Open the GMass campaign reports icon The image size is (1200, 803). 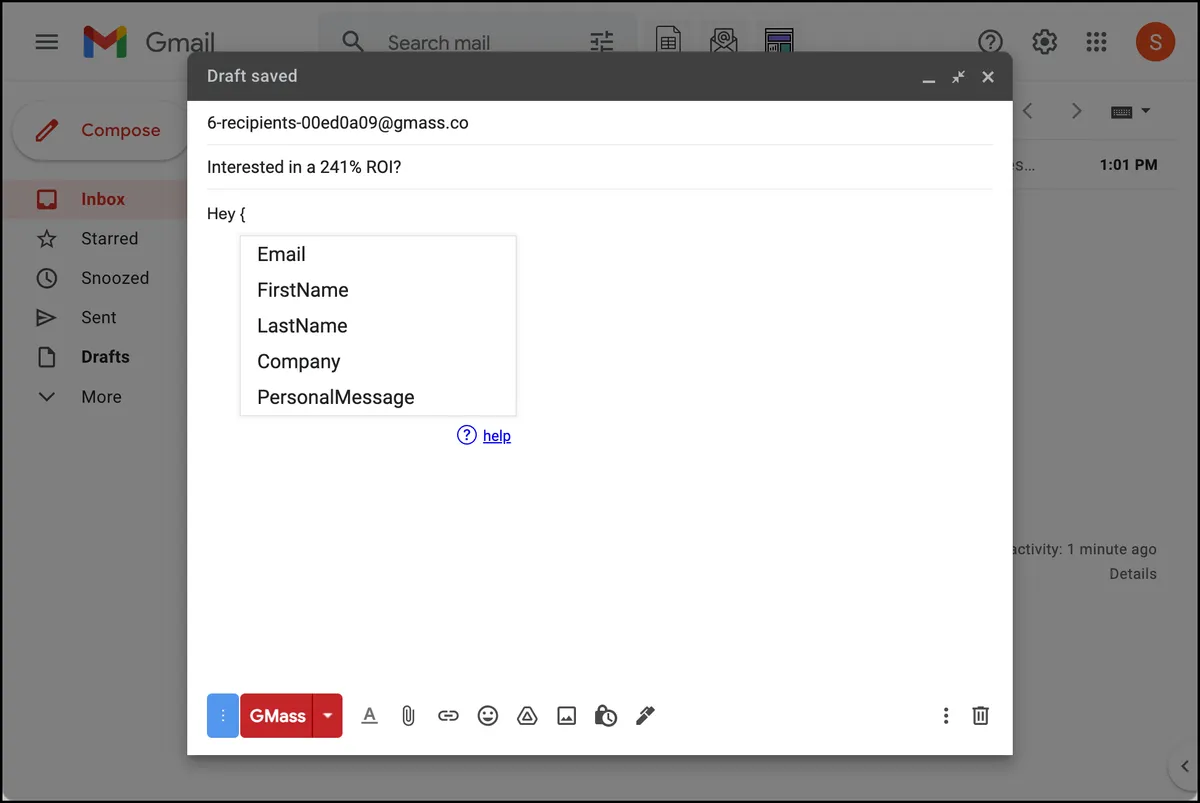[x=779, y=40]
